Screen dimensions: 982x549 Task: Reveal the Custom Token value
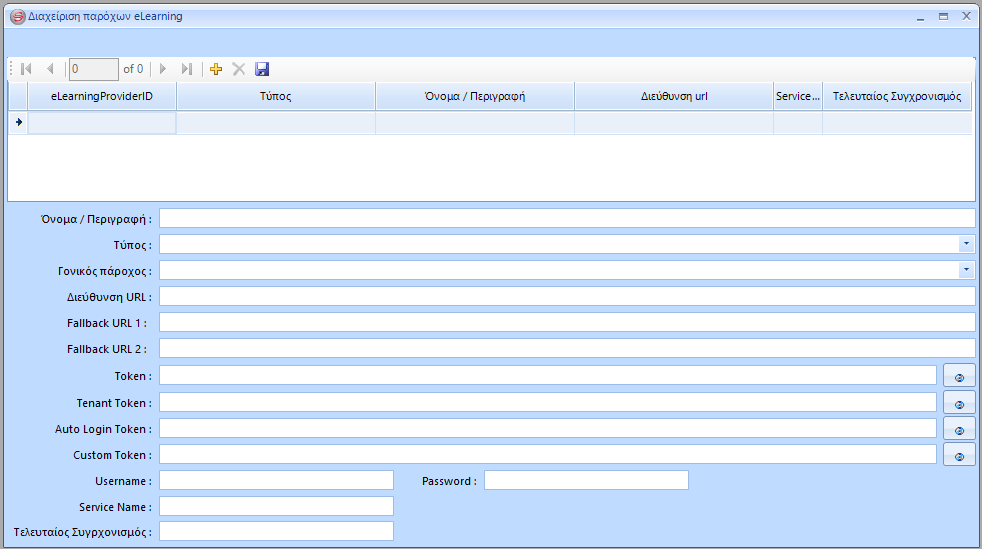959,455
